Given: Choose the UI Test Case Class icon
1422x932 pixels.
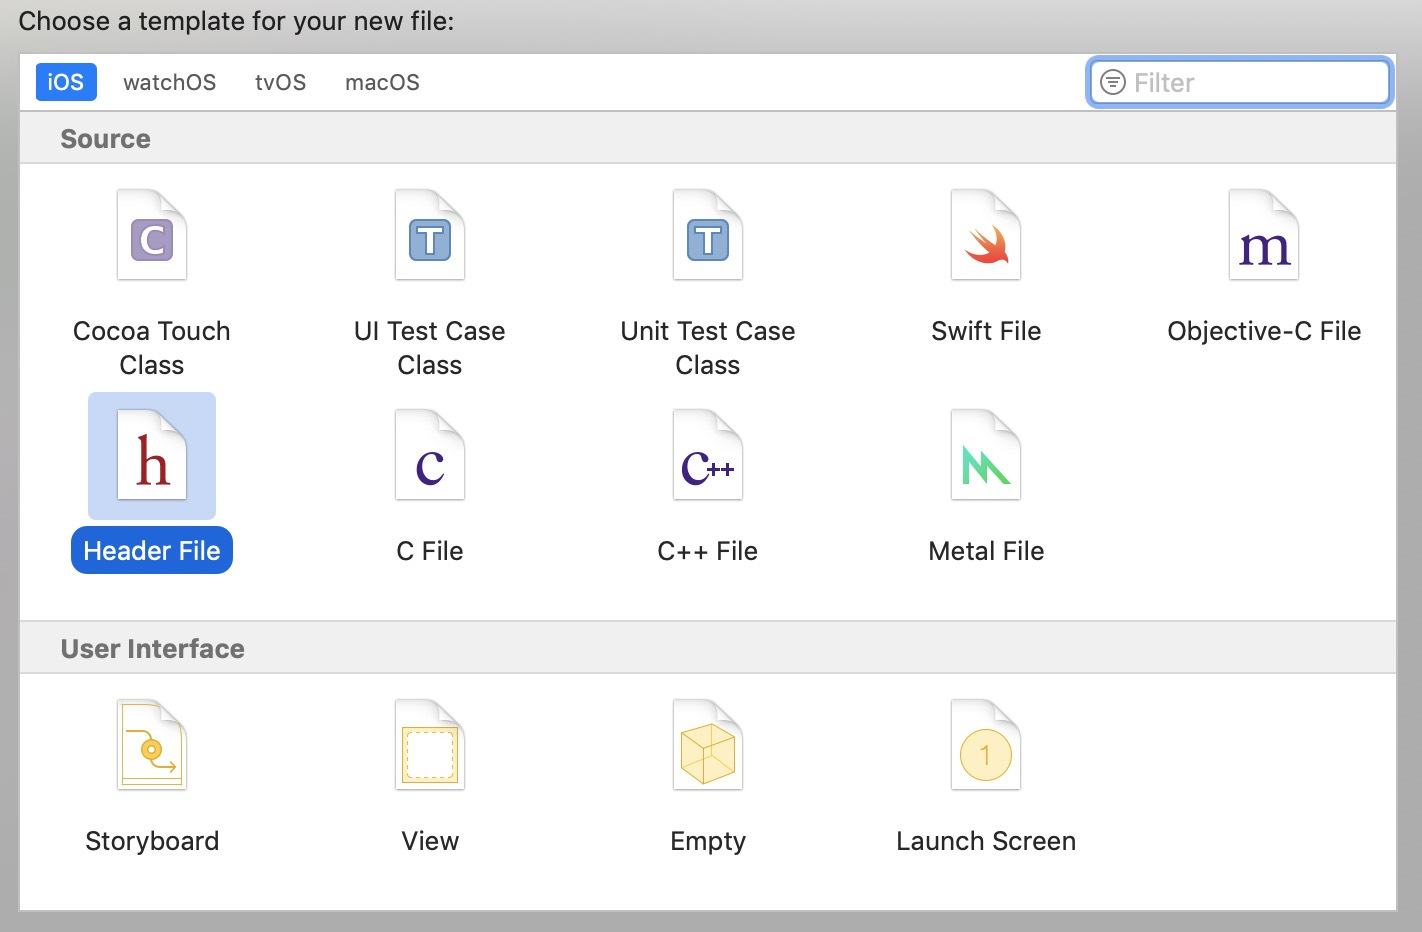Looking at the screenshot, I should 430,235.
